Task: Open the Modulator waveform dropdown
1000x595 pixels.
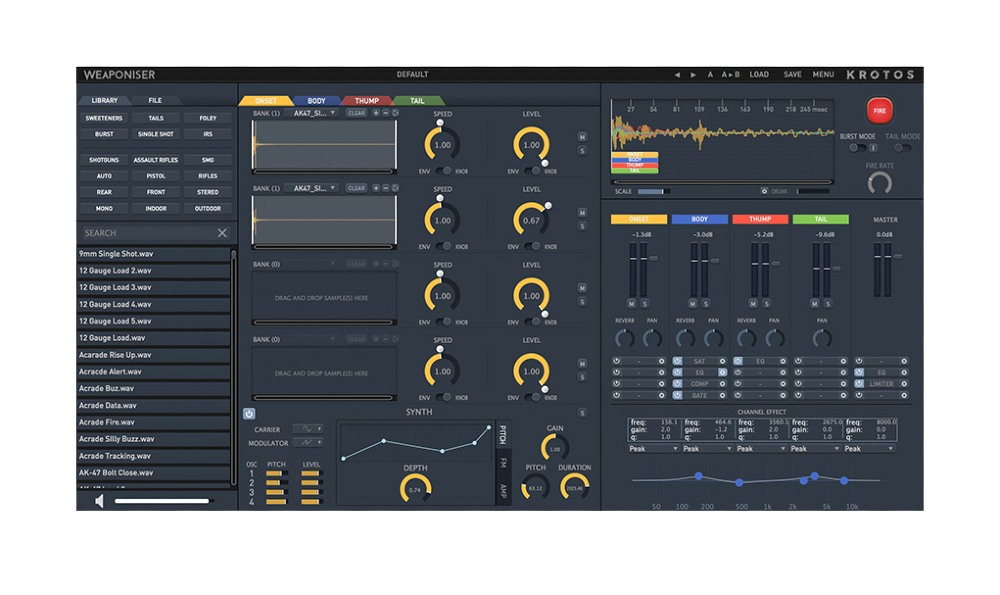Action: pyautogui.click(x=308, y=443)
